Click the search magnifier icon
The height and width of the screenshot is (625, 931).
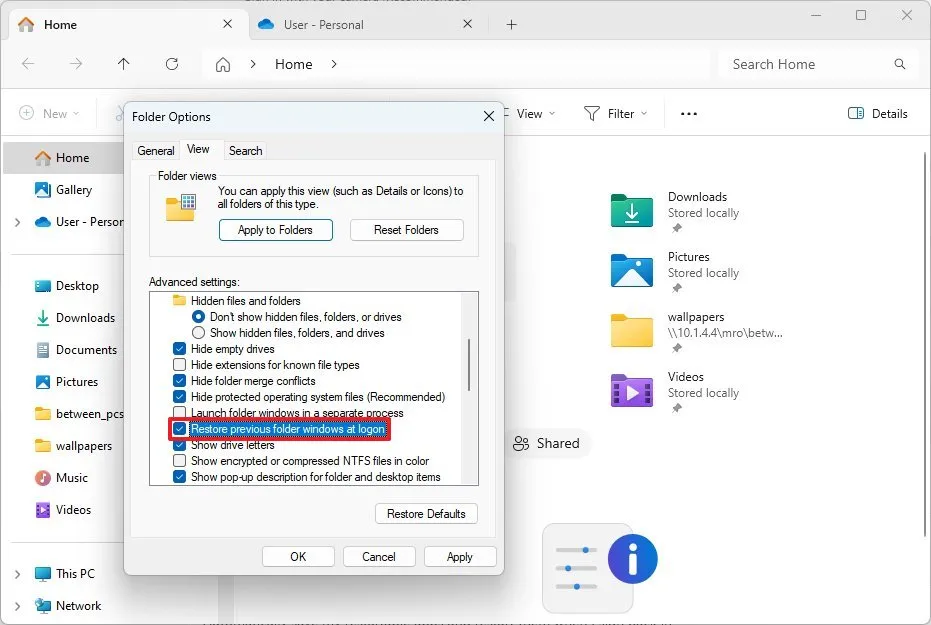[900, 64]
